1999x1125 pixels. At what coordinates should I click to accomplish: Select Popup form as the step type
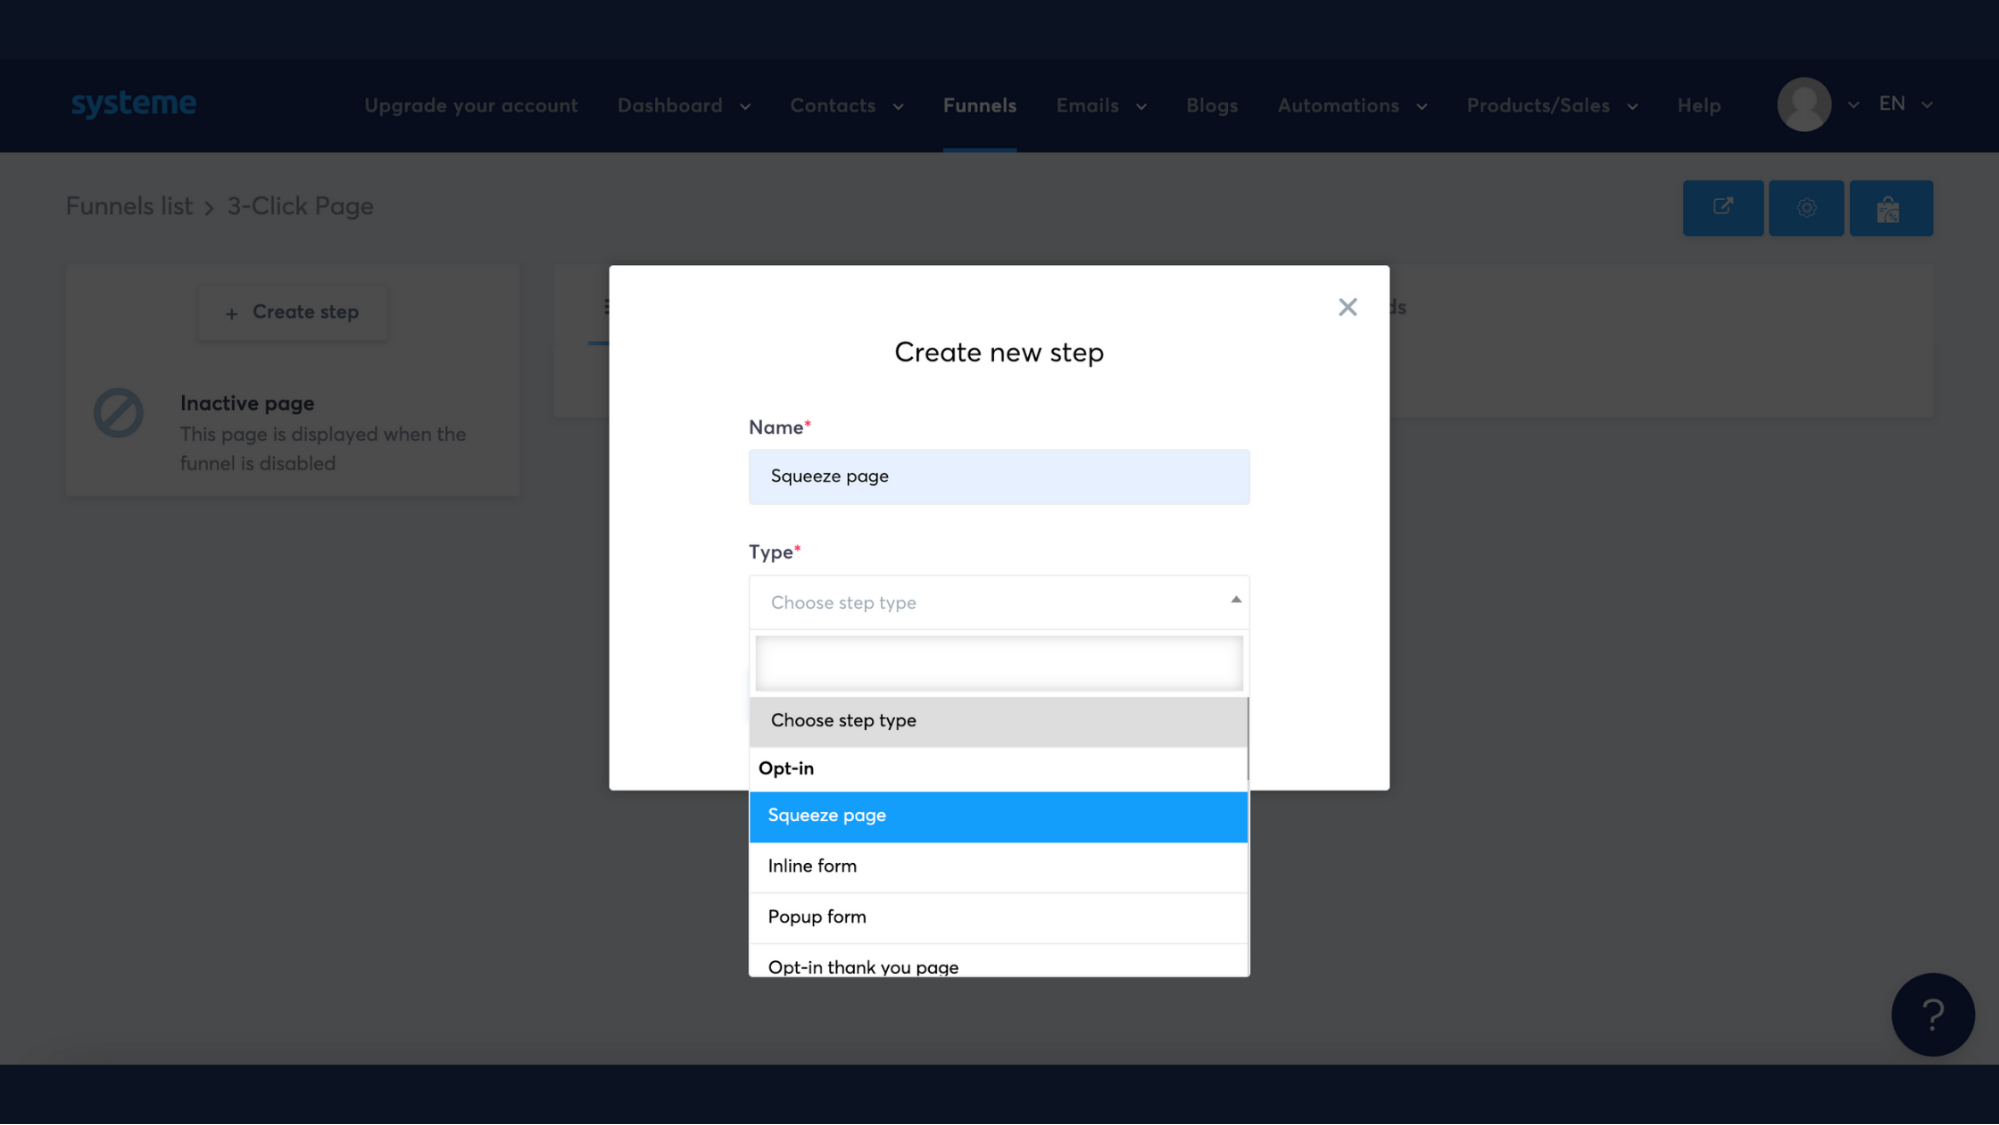[x=998, y=917]
